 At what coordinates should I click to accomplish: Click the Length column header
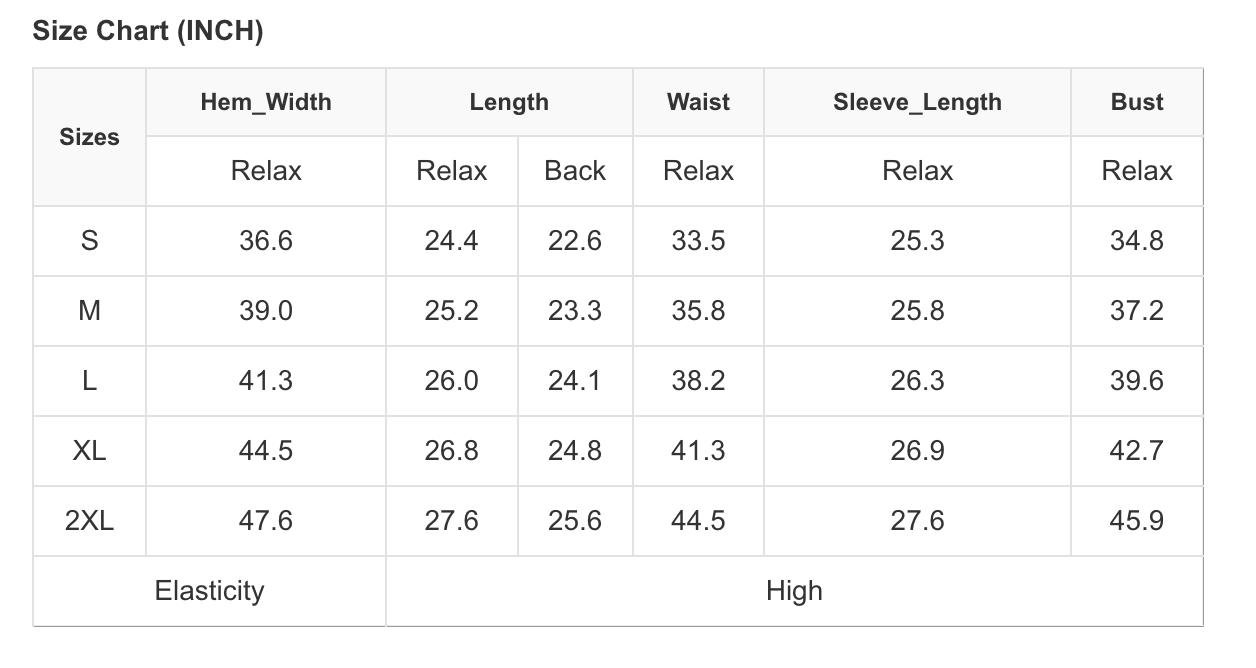[509, 102]
